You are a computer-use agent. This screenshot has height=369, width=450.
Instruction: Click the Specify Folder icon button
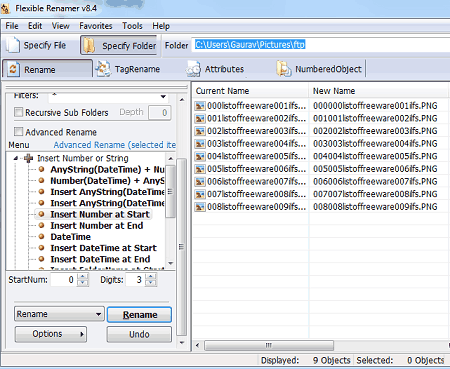(x=89, y=45)
